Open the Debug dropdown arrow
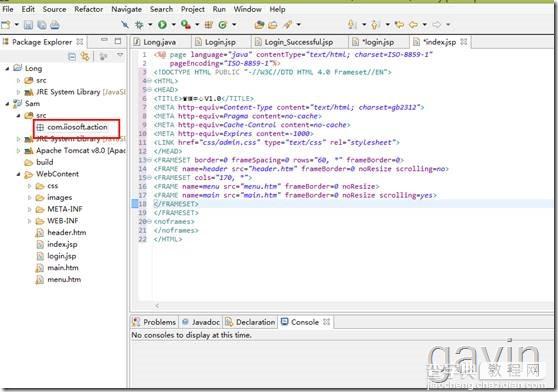558x392 pixels. click(x=150, y=25)
